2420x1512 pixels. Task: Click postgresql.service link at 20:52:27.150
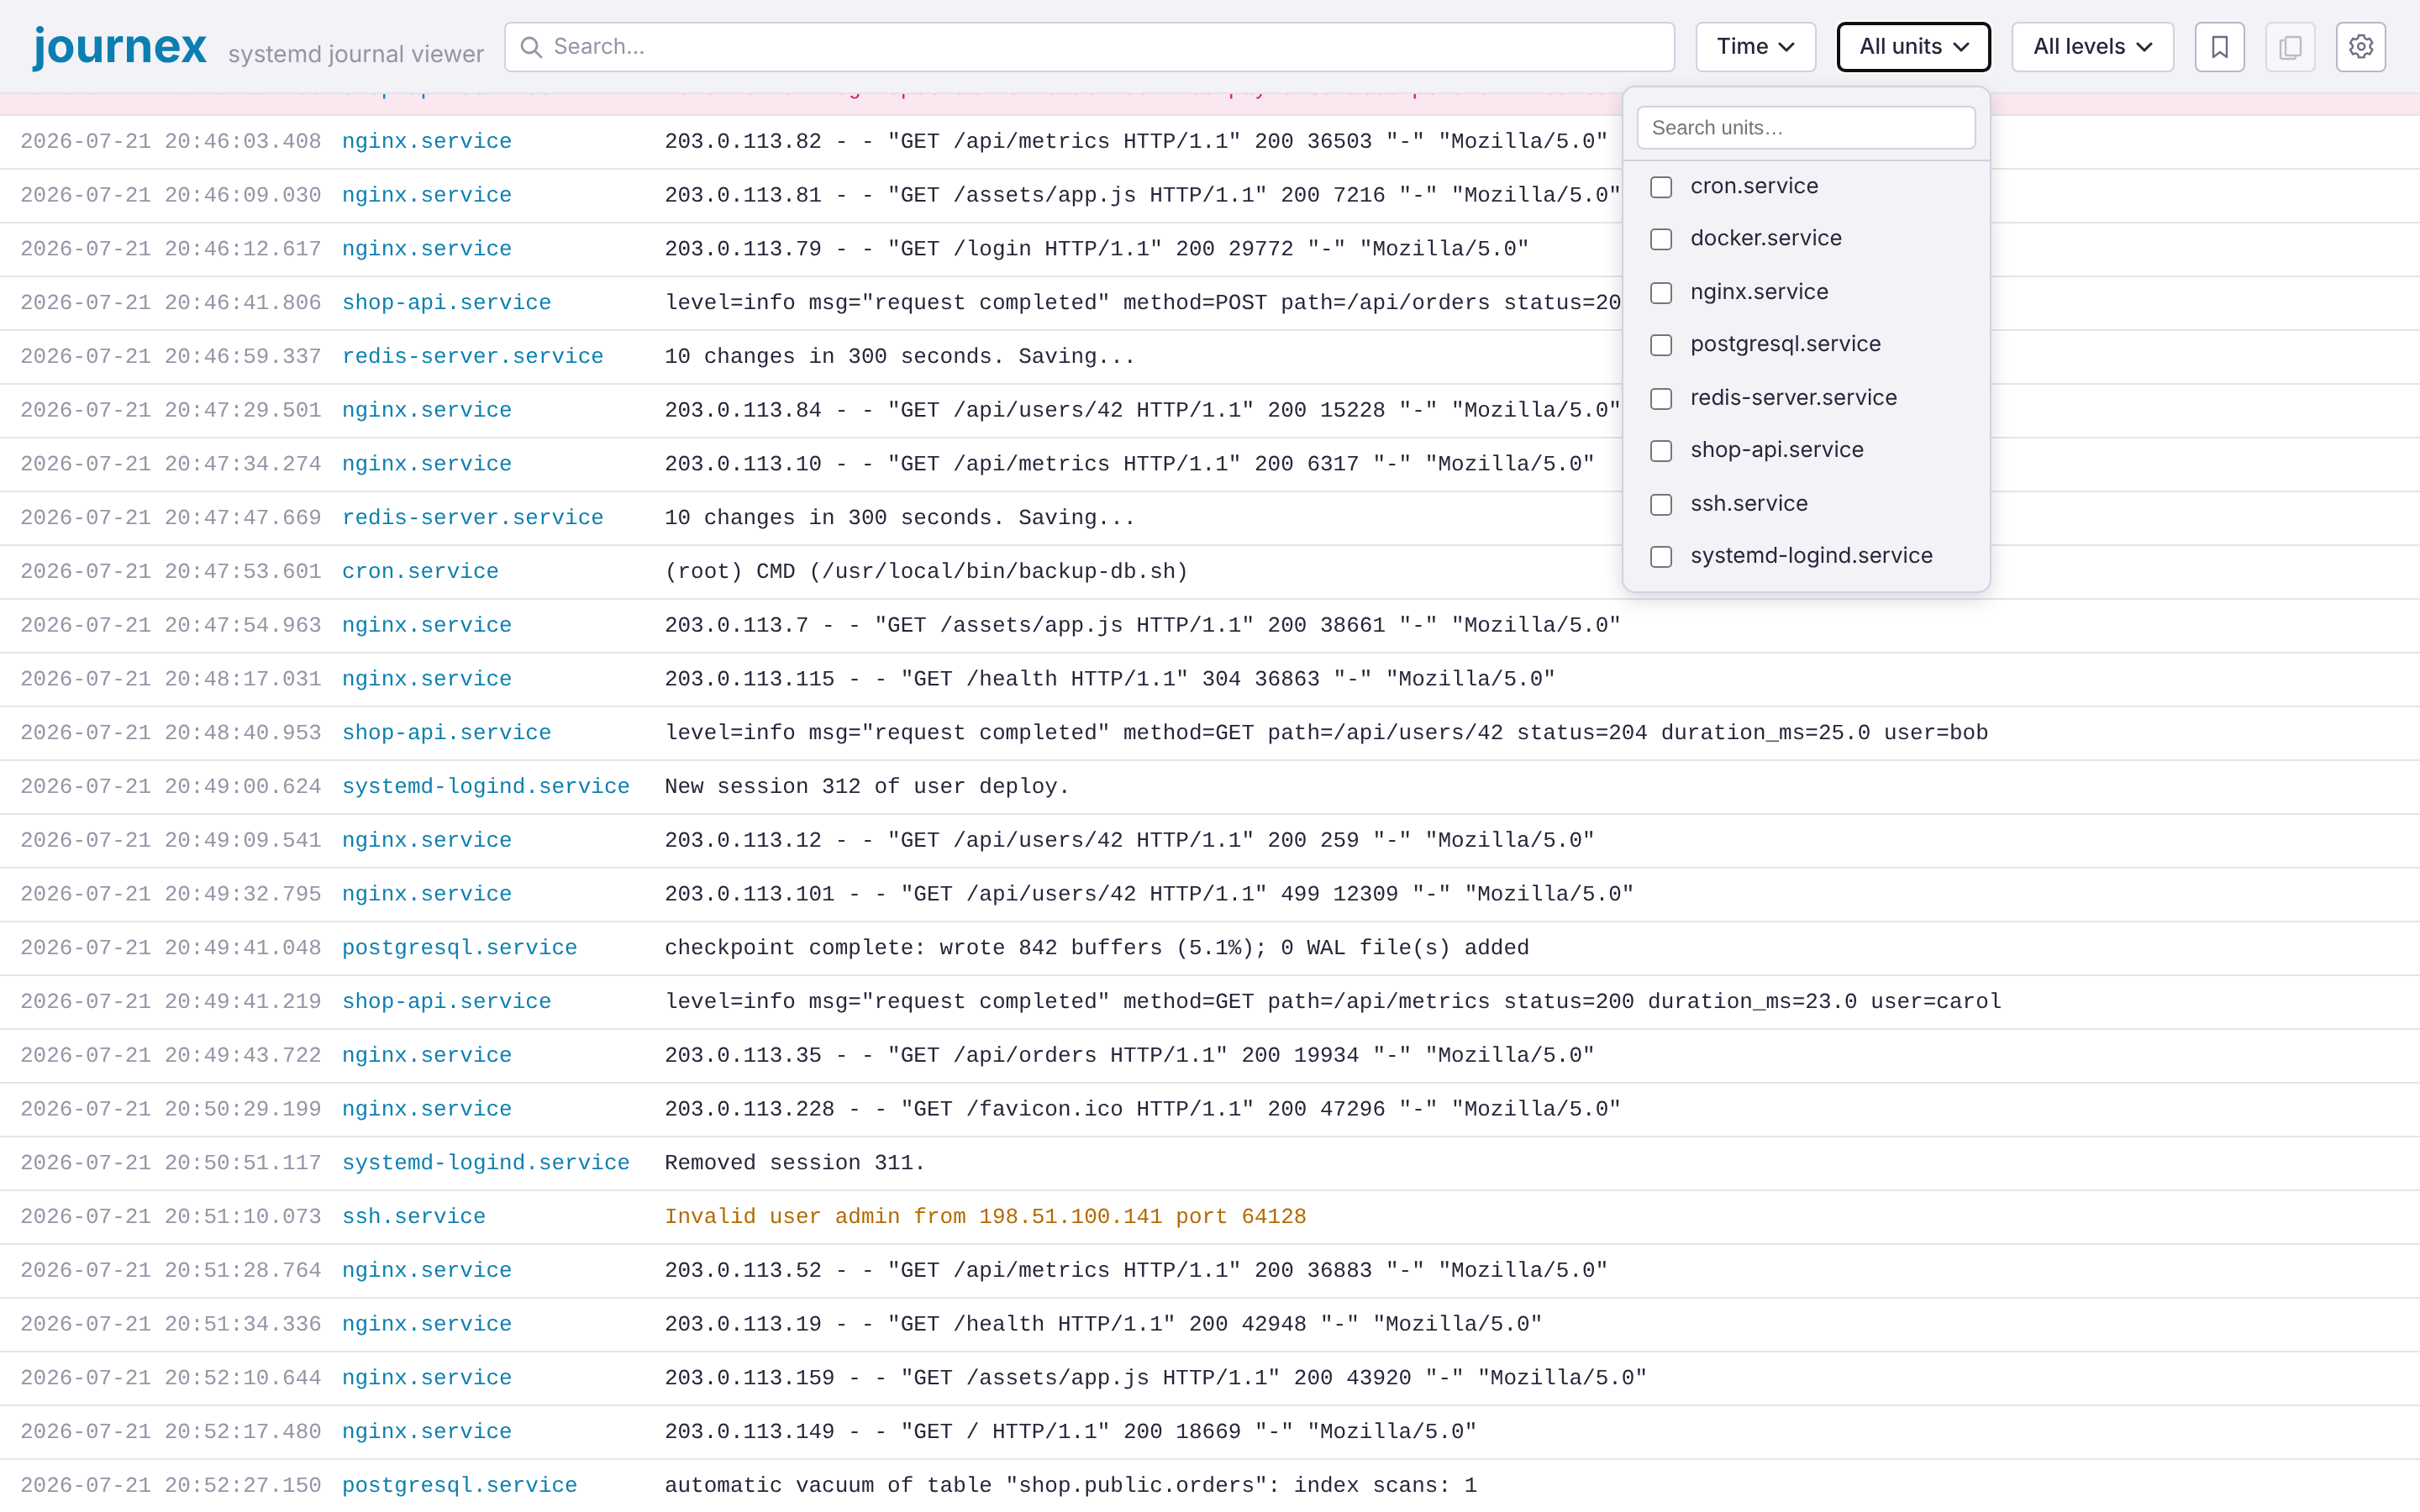click(459, 1485)
